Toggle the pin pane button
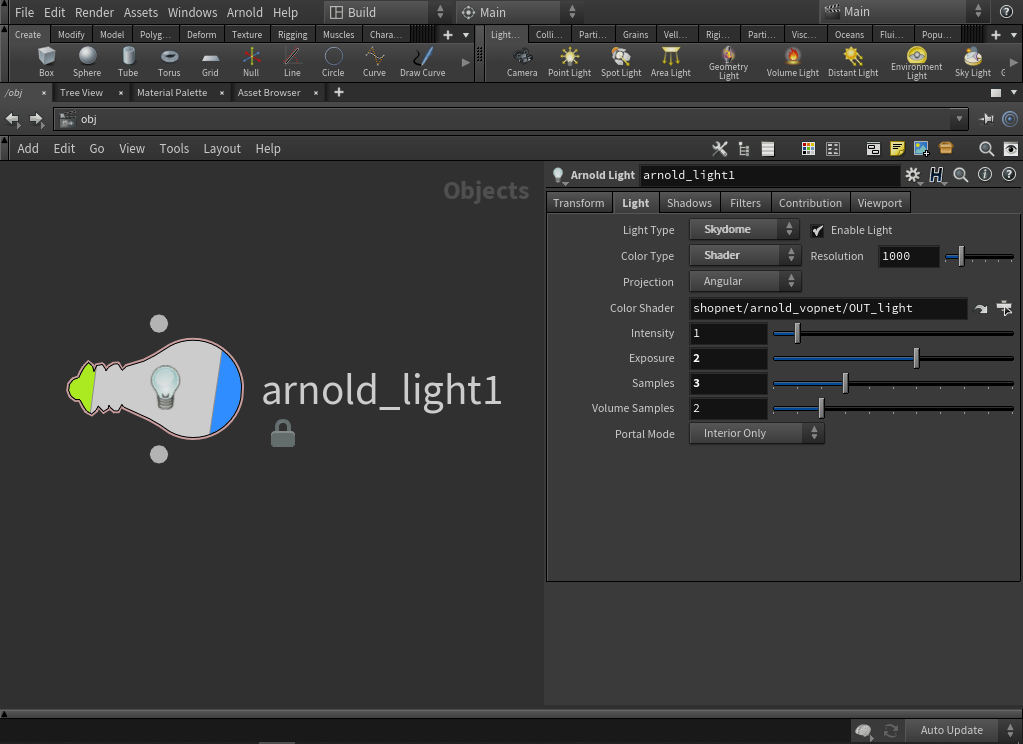Screen dimensions: 1023x744 pos(986,119)
